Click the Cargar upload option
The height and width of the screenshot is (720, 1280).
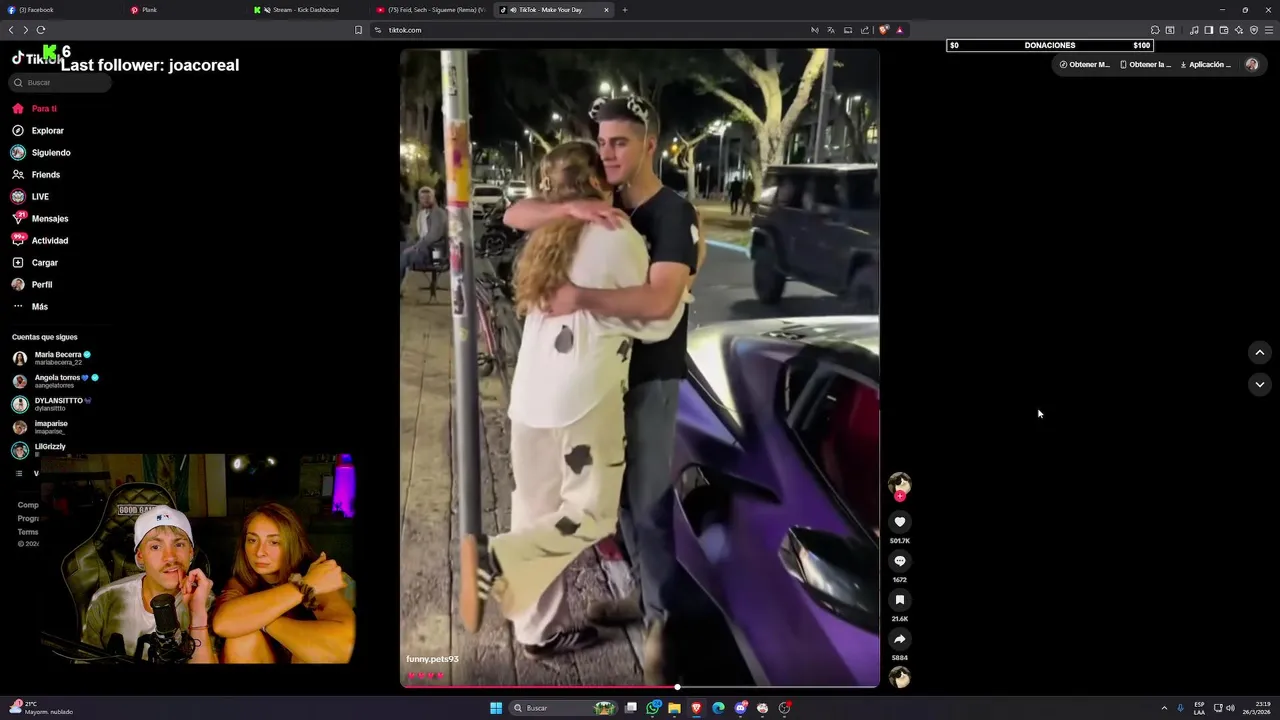pos(35,262)
